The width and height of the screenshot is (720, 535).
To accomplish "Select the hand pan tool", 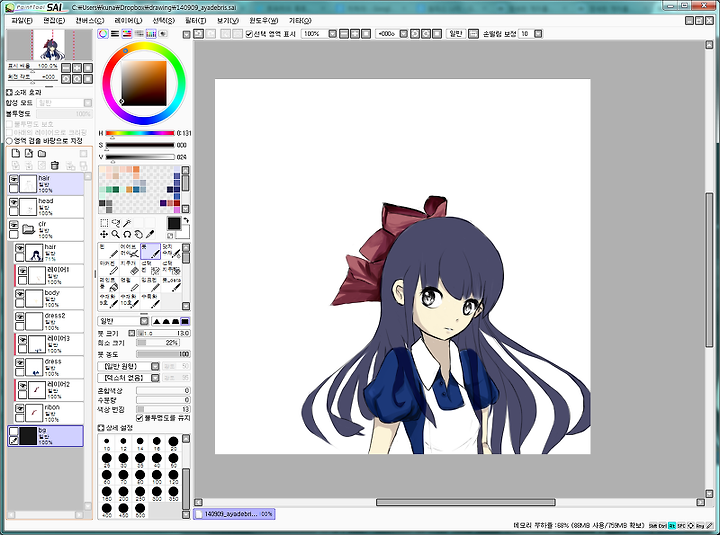I will pos(138,234).
